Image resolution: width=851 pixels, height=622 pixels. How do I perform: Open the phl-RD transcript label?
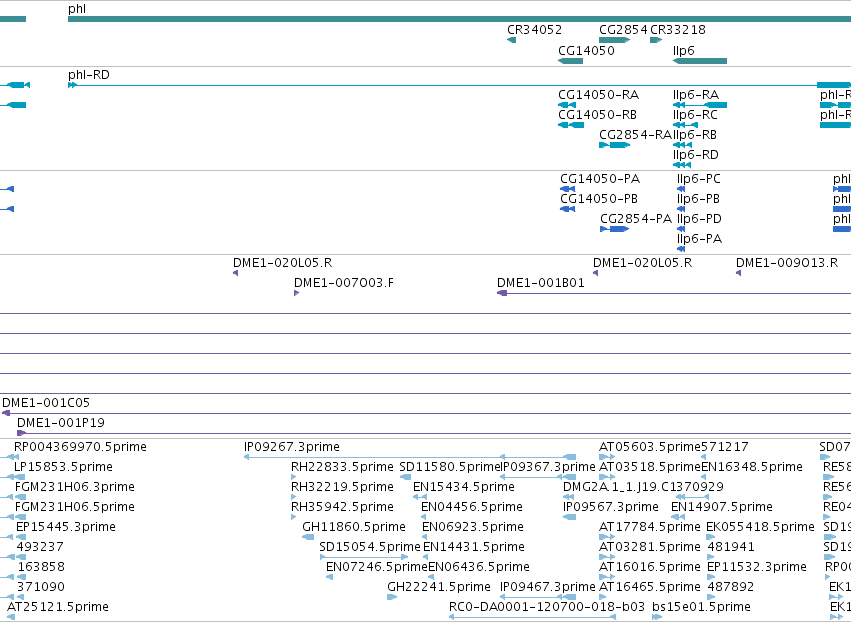(x=89, y=75)
